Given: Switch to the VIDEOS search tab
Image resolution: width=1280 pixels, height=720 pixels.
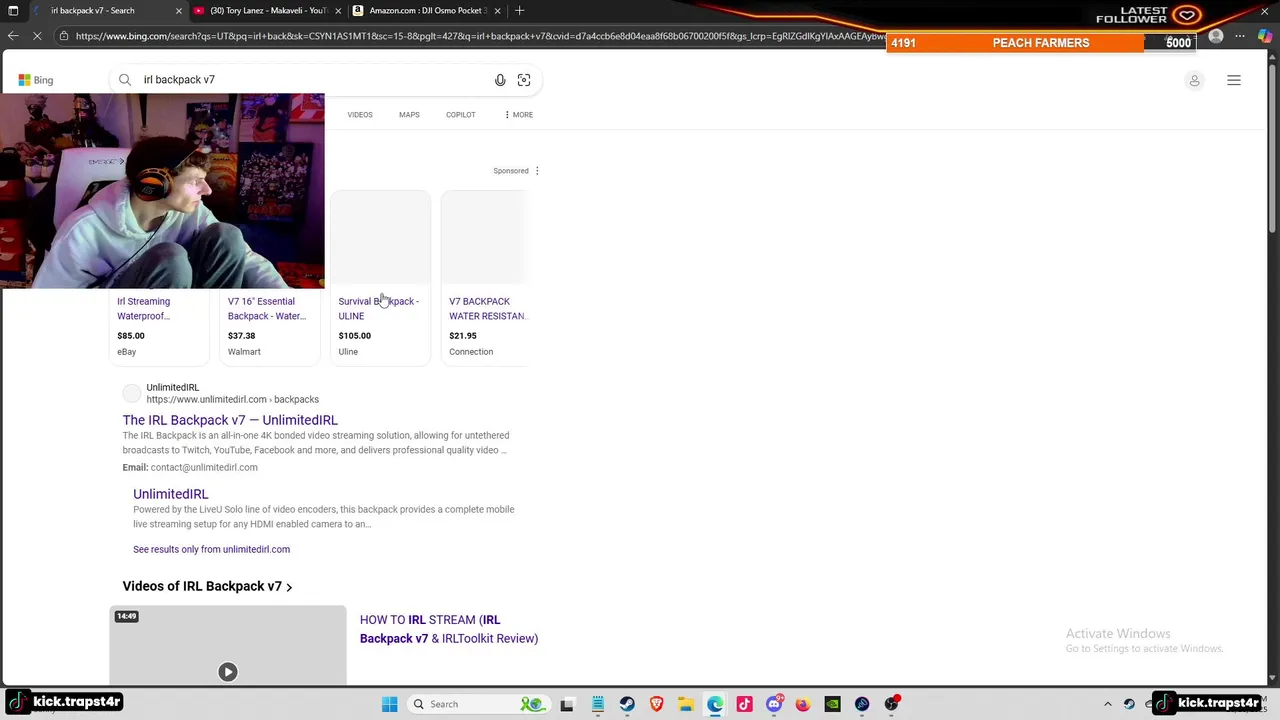Looking at the screenshot, I should pyautogui.click(x=360, y=115).
